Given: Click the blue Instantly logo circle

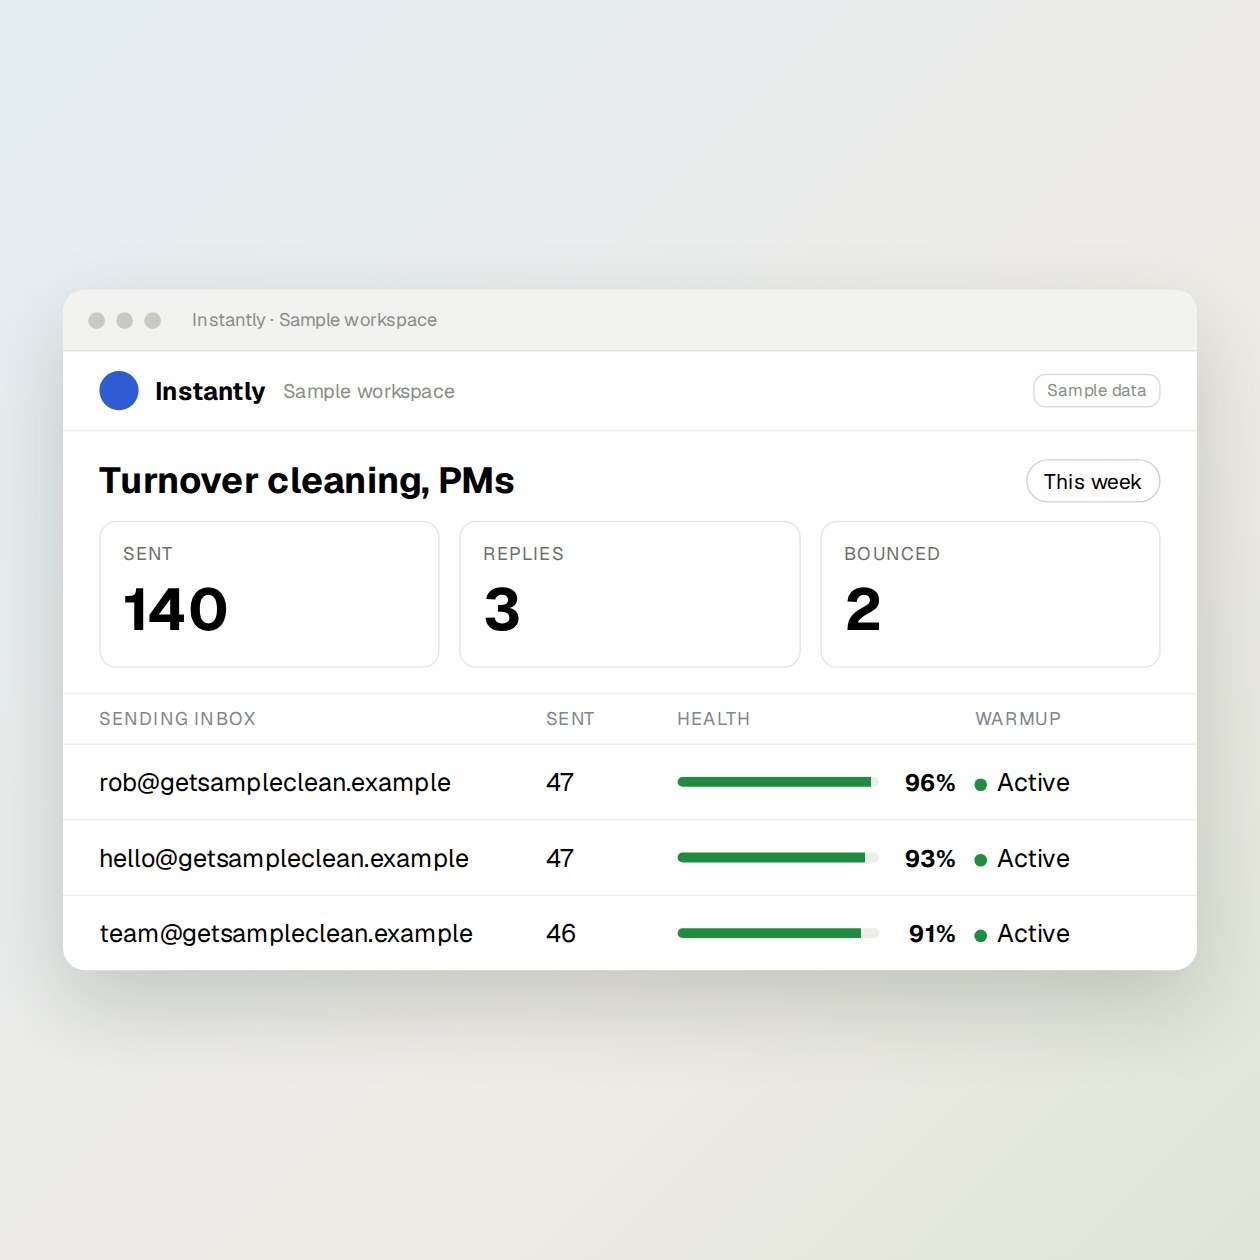Looking at the screenshot, I should tap(119, 391).
